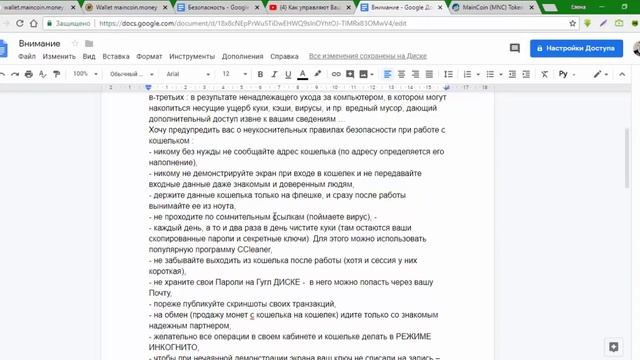Open line spacing options
Image resolution: width=640 pixels, height=360 pixels.
448,74
